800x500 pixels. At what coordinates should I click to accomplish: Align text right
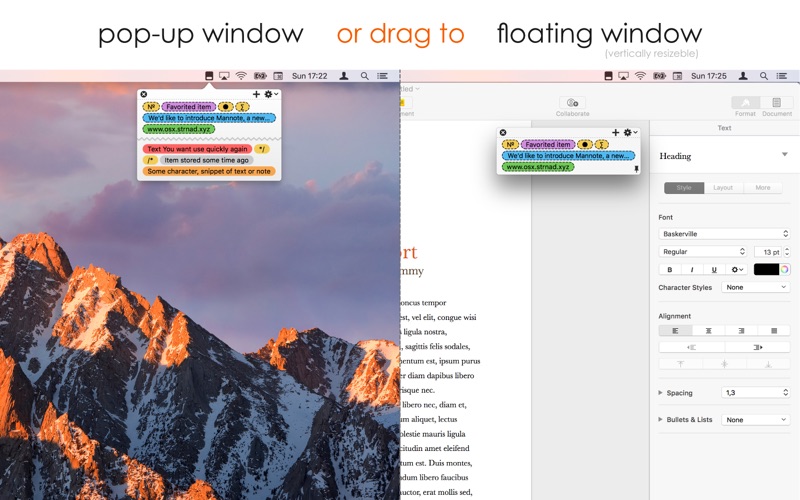point(741,331)
